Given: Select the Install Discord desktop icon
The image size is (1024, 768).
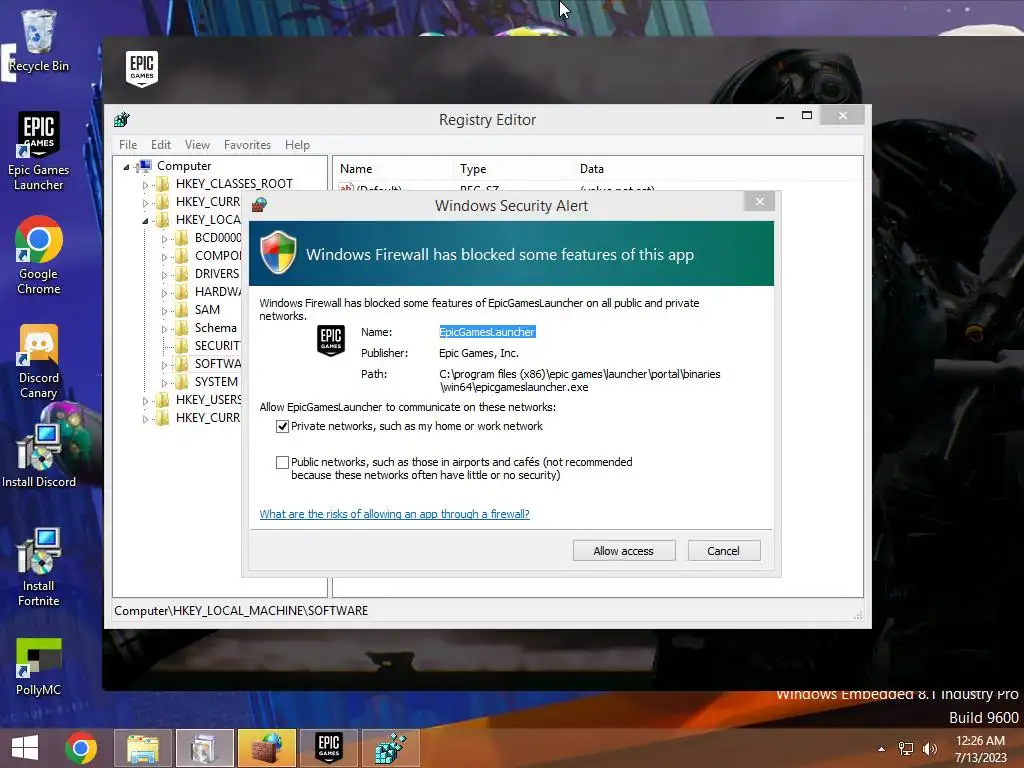Looking at the screenshot, I should pyautogui.click(x=39, y=455).
